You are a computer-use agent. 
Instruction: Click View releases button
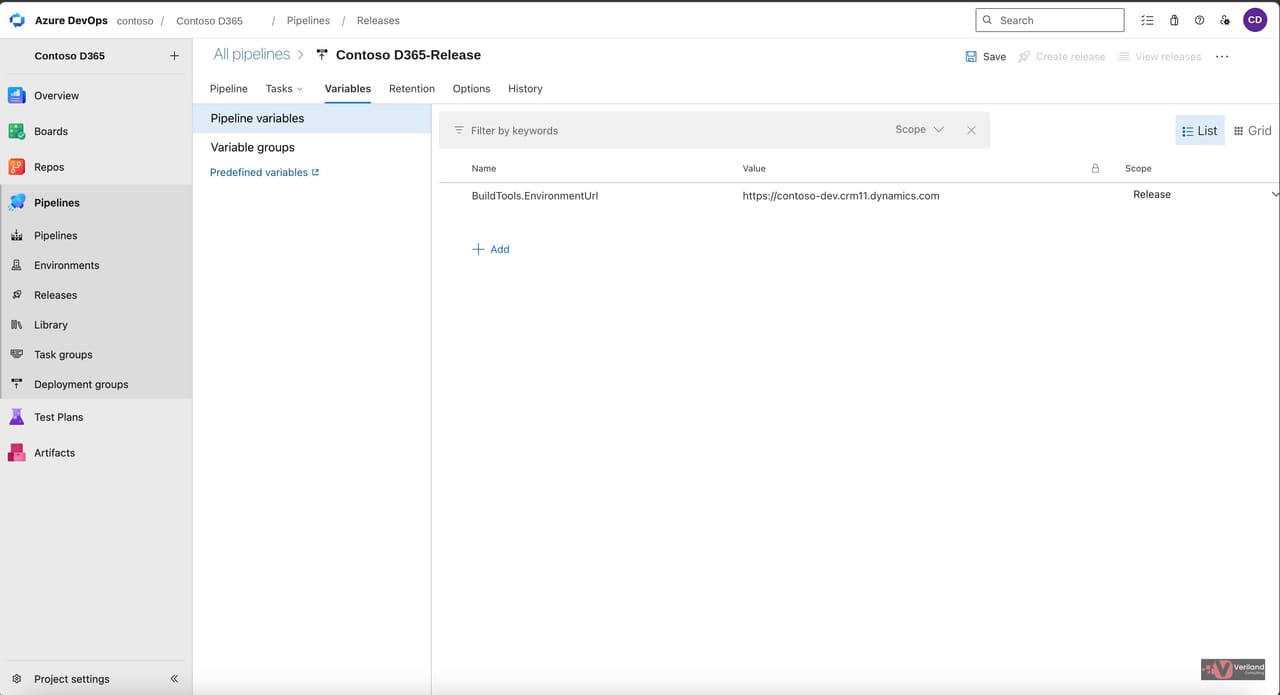coord(1159,57)
